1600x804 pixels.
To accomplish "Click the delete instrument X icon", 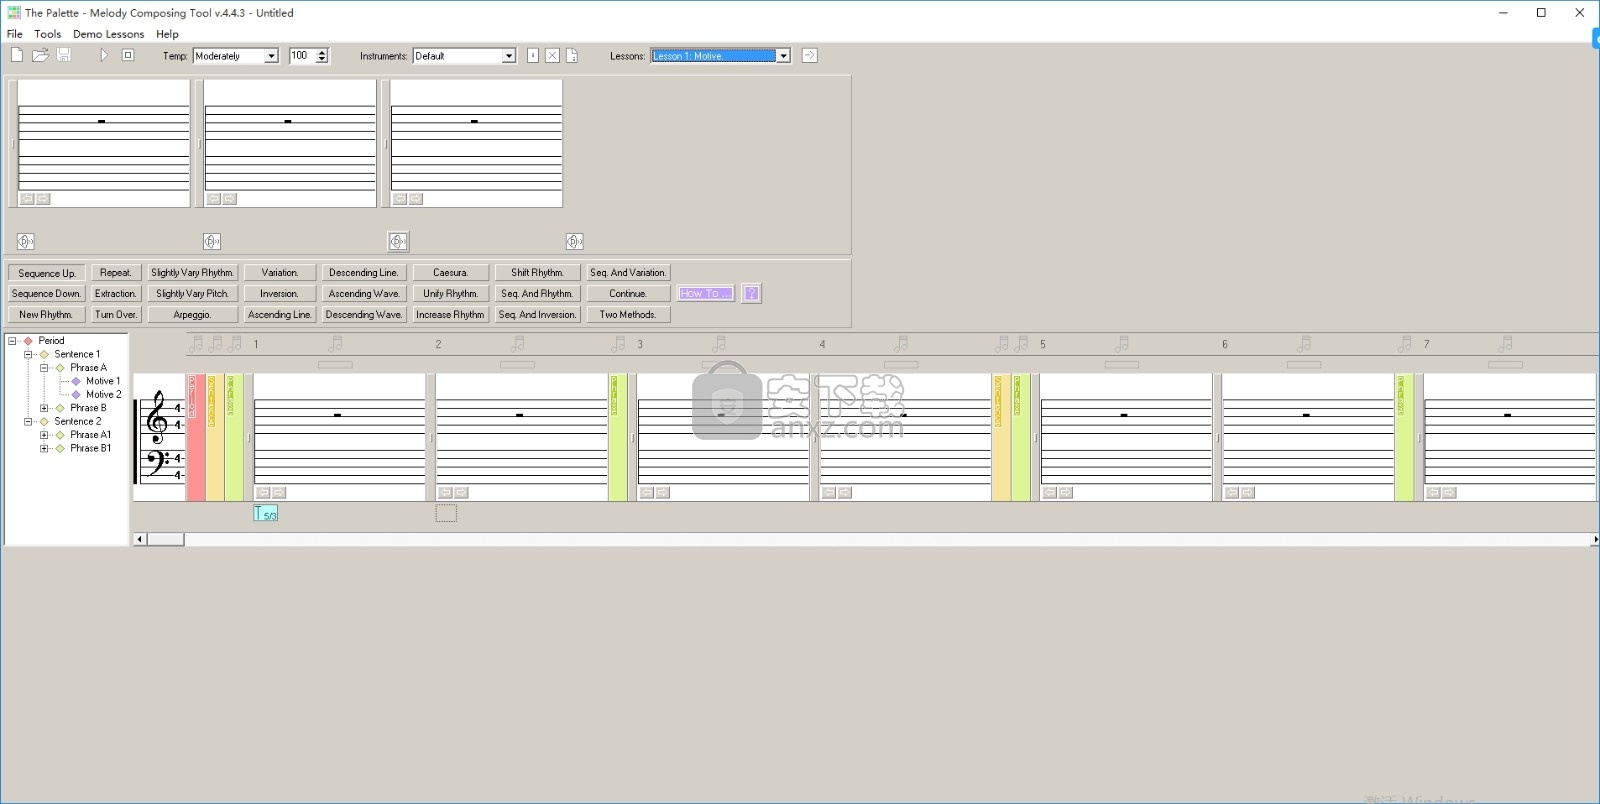I will click(552, 56).
